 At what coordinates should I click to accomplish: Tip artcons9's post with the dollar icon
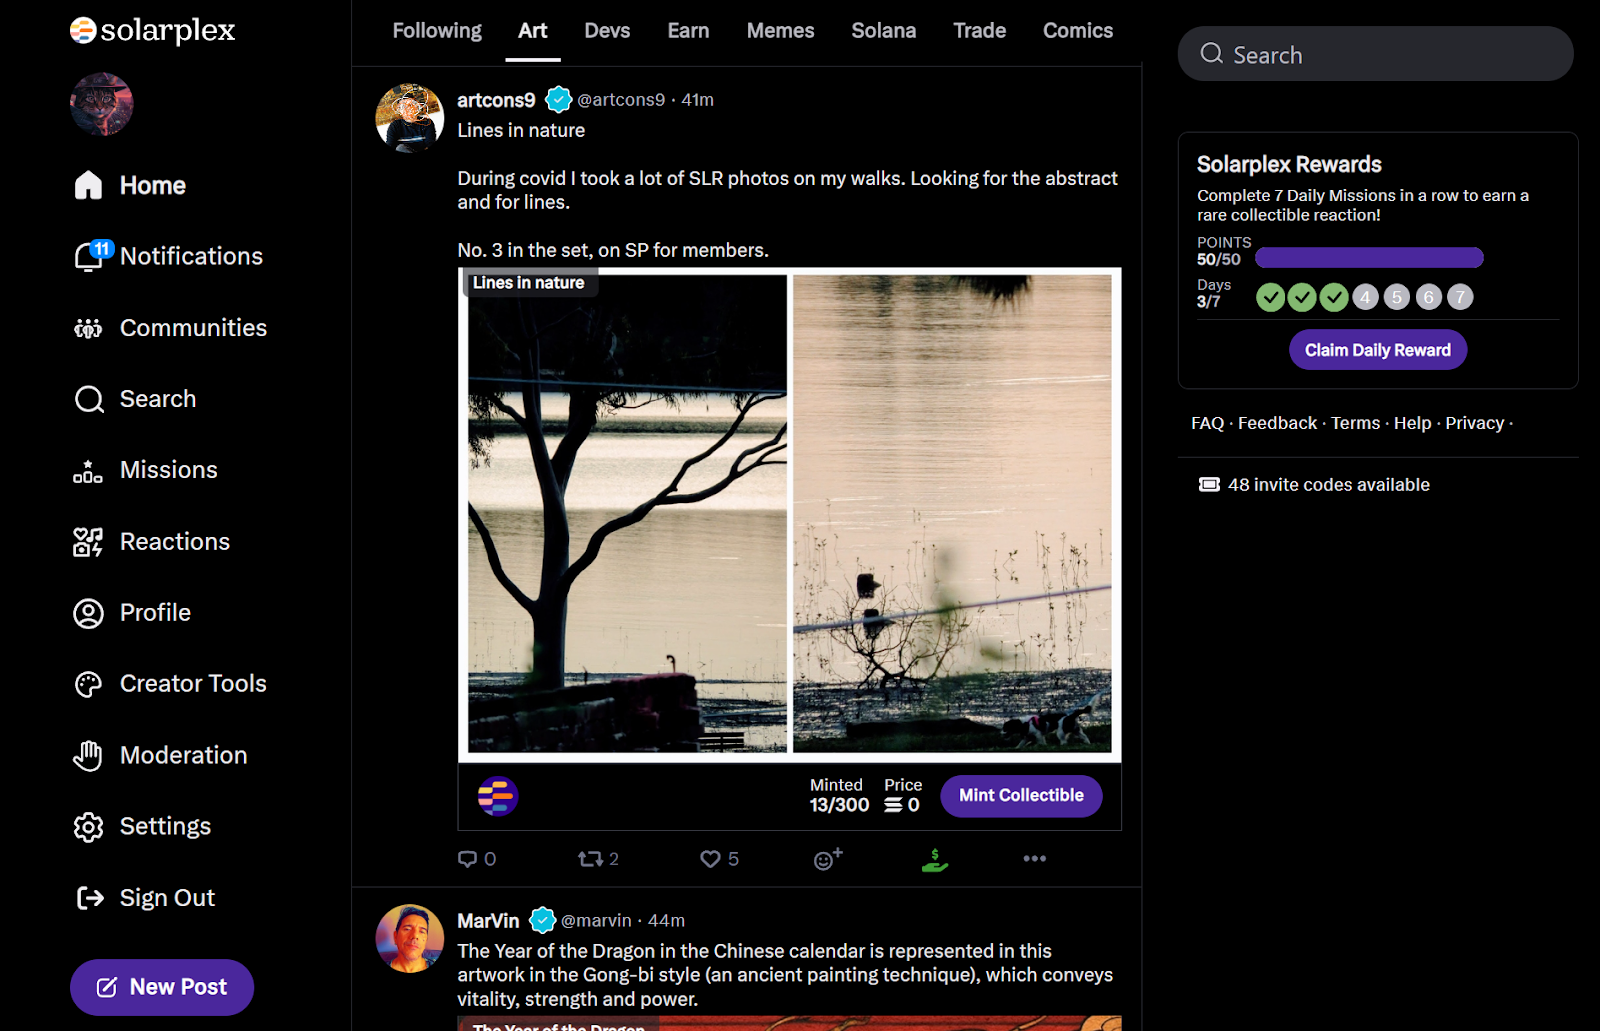tap(934, 858)
